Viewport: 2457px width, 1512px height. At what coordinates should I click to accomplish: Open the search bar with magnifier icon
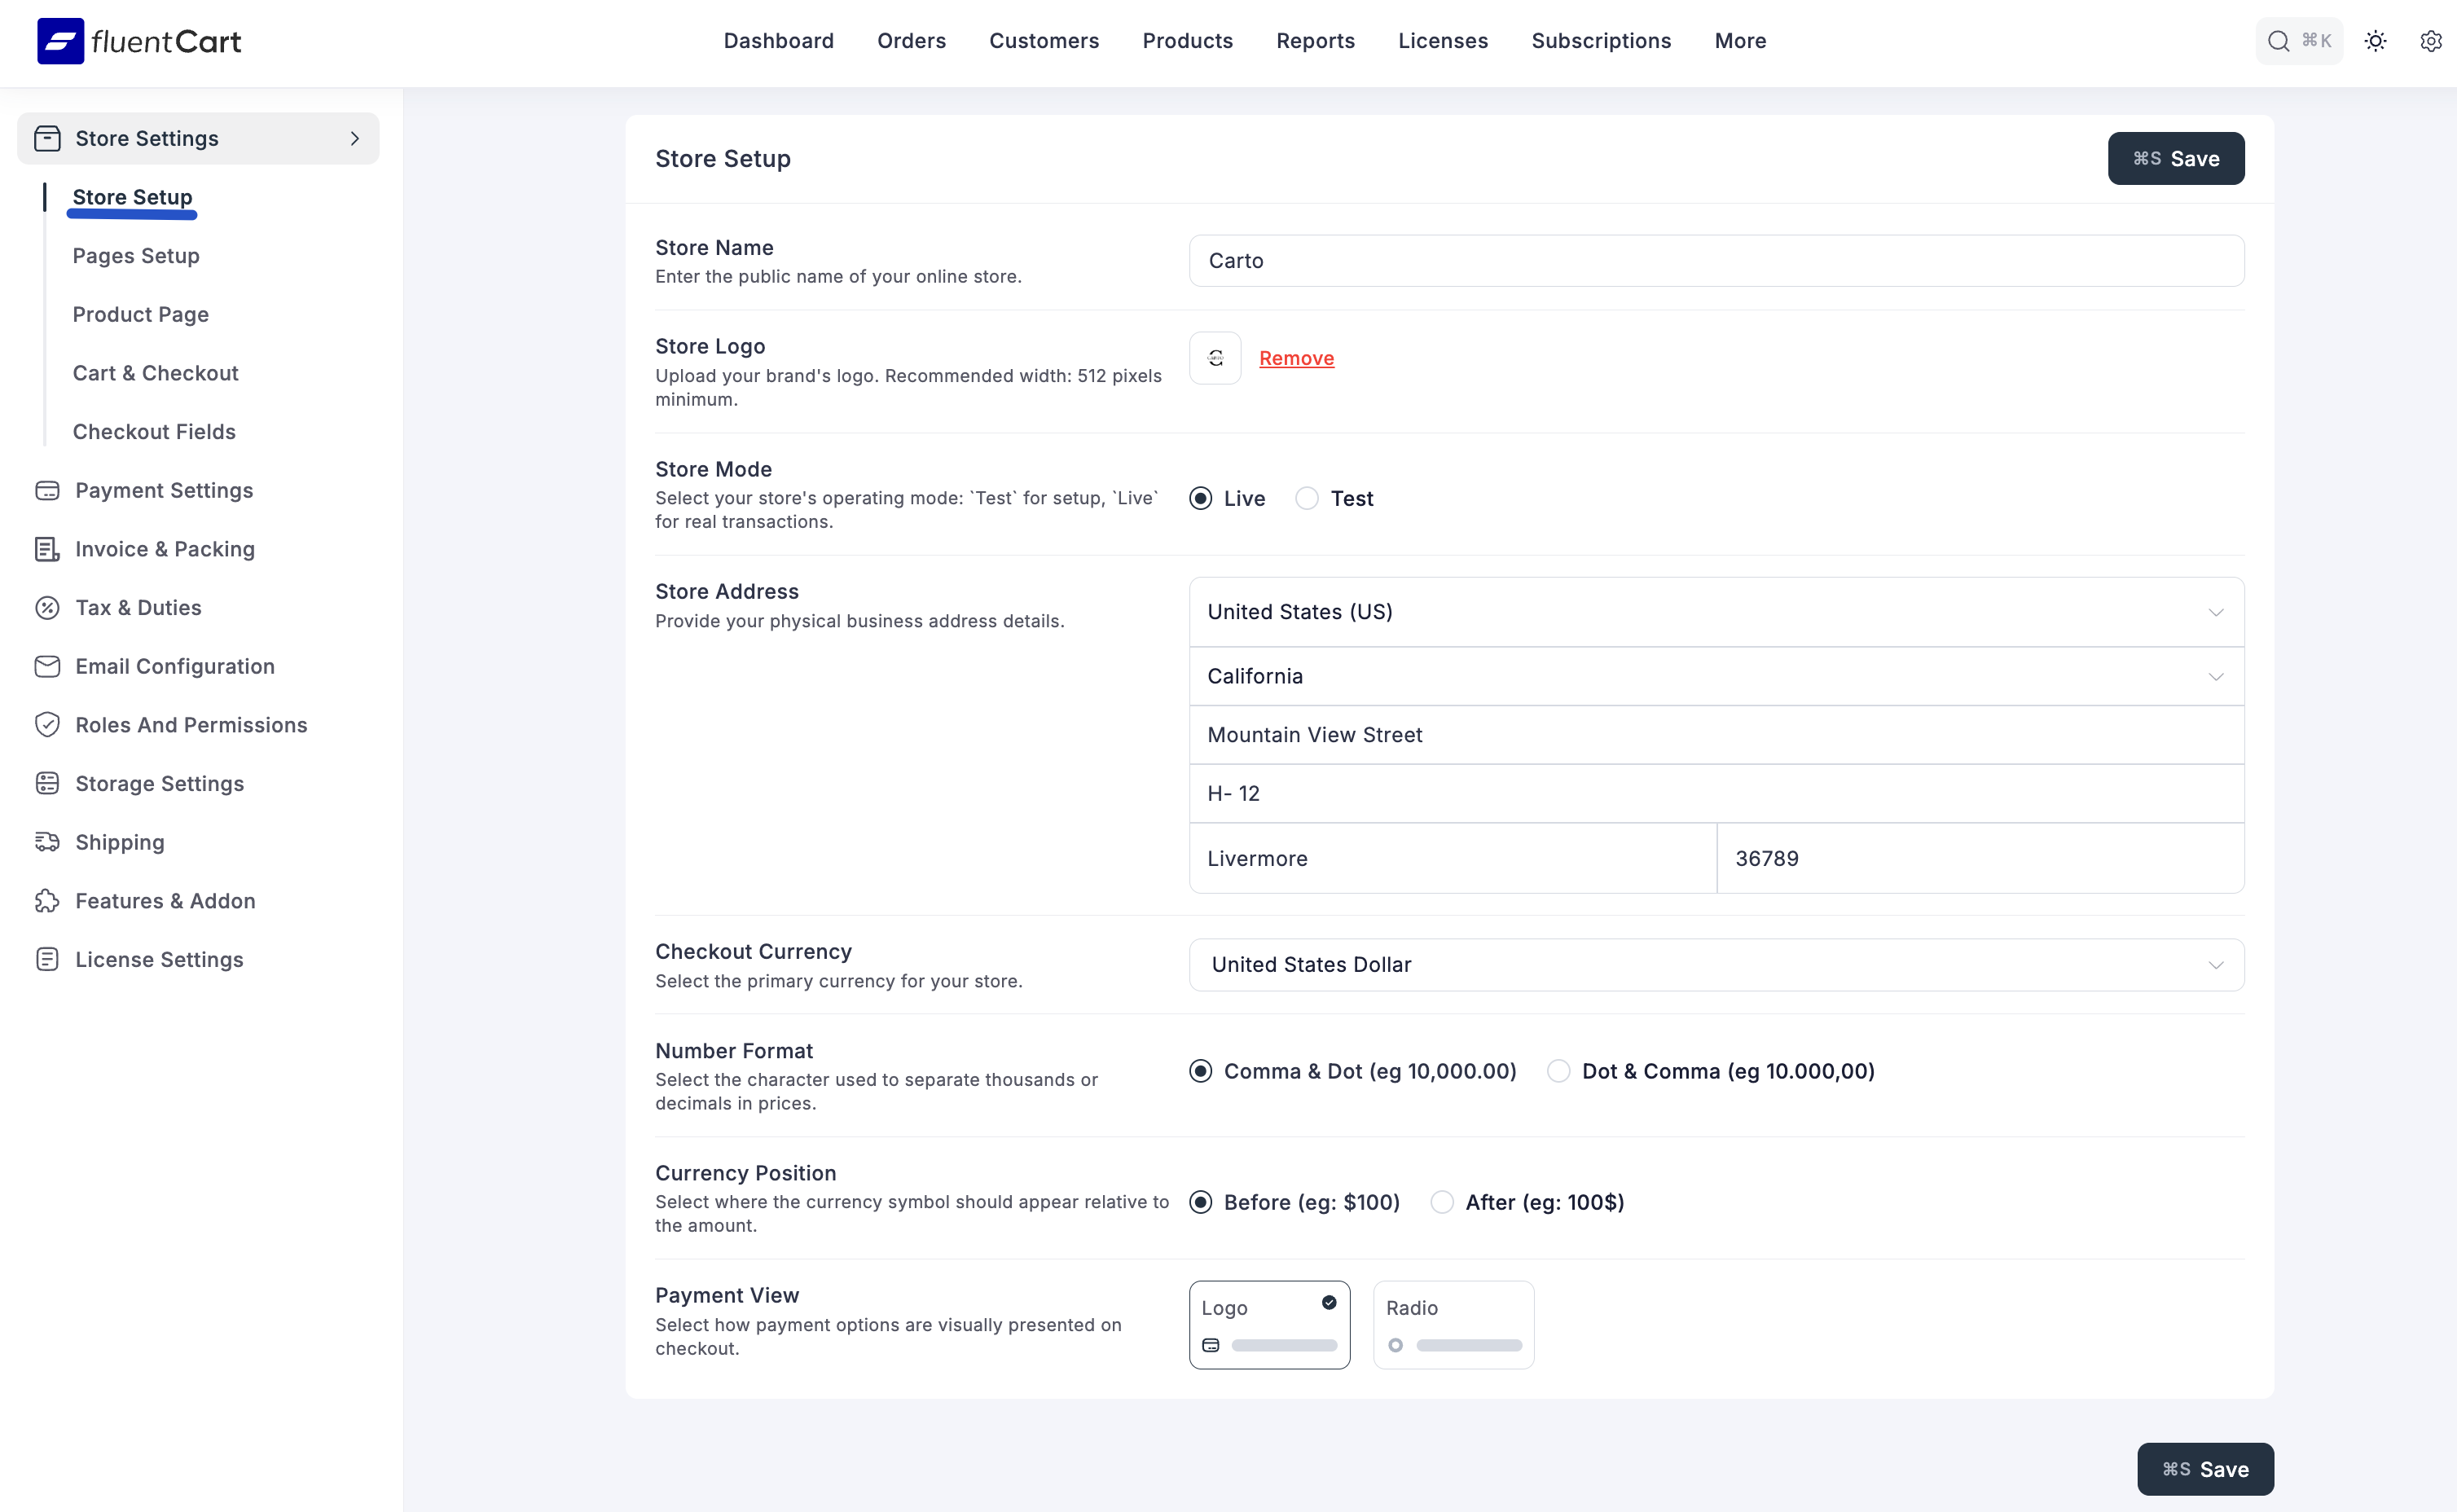2278,41
